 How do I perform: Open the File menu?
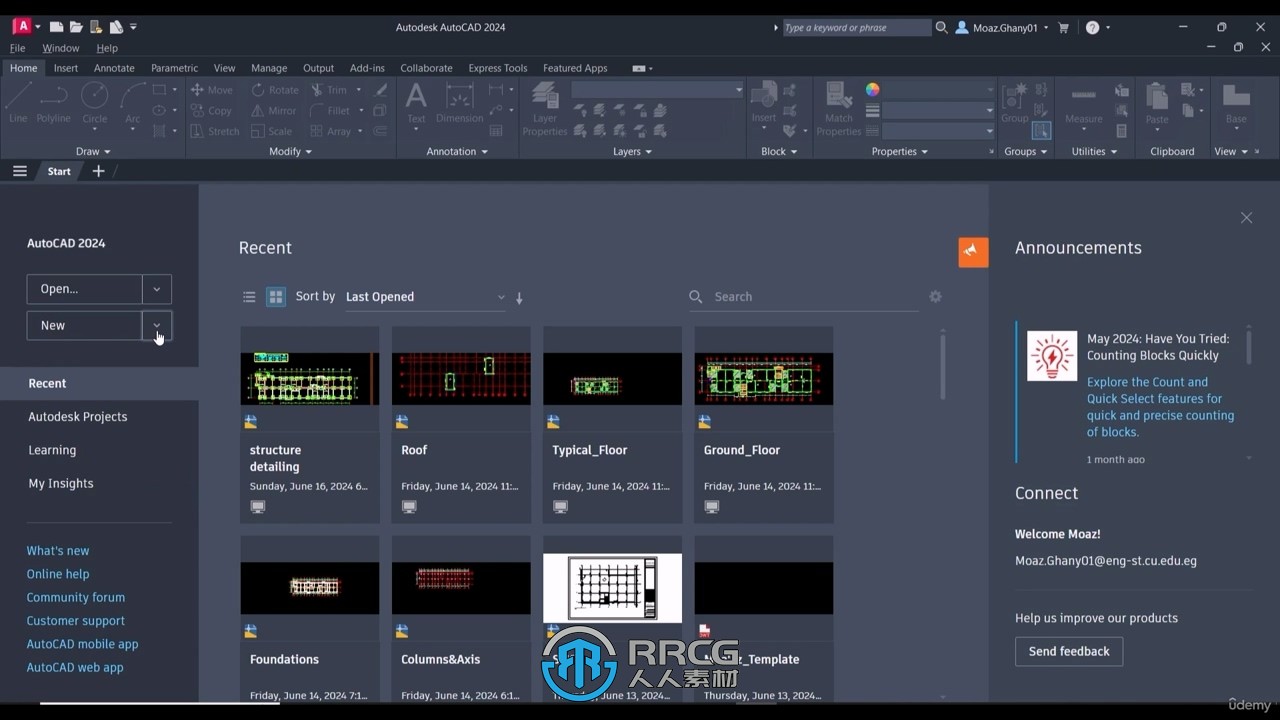pos(17,48)
